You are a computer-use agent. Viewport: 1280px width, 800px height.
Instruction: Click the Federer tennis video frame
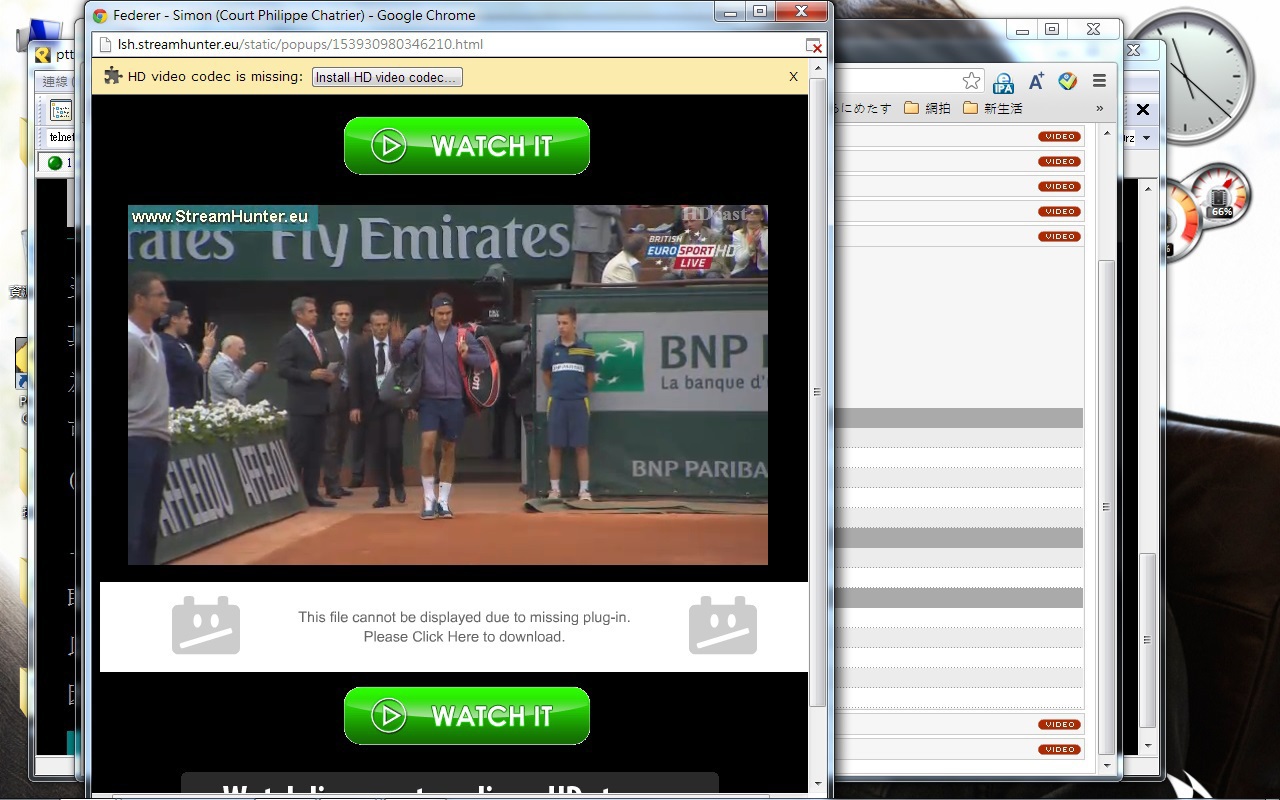pyautogui.click(x=448, y=385)
